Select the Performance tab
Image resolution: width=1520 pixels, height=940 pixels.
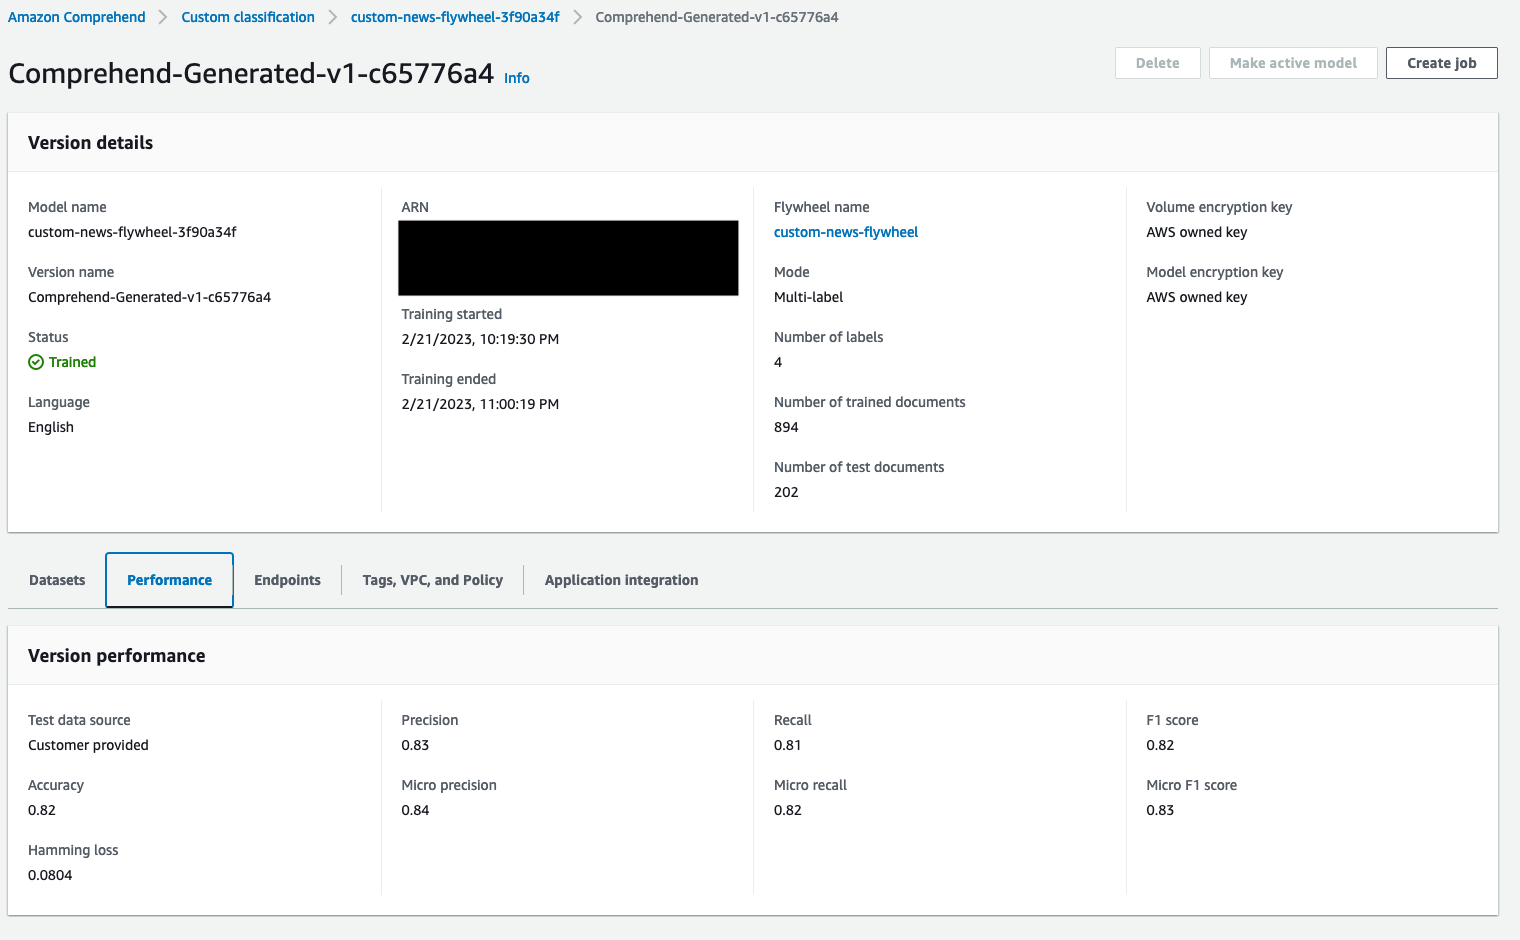[x=169, y=580]
